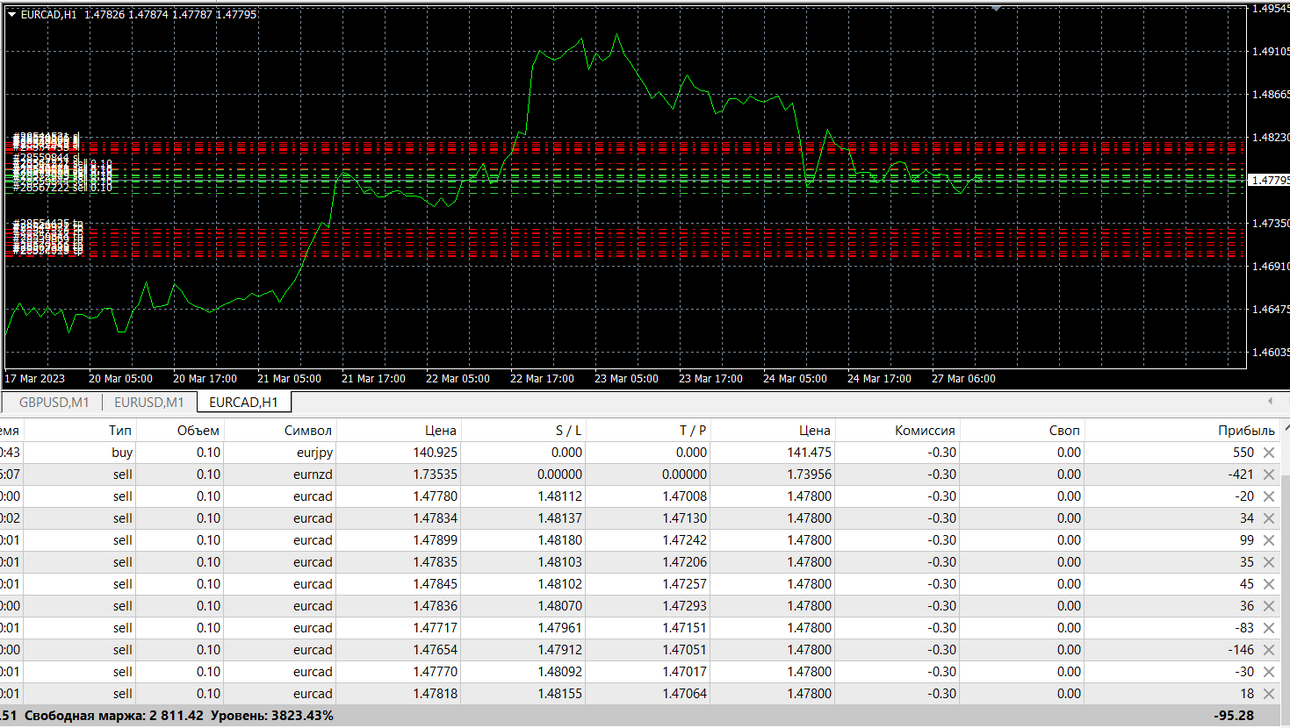Close the eurnzd sell order with X icon
Screen dimensions: 1290x728
point(1269,475)
